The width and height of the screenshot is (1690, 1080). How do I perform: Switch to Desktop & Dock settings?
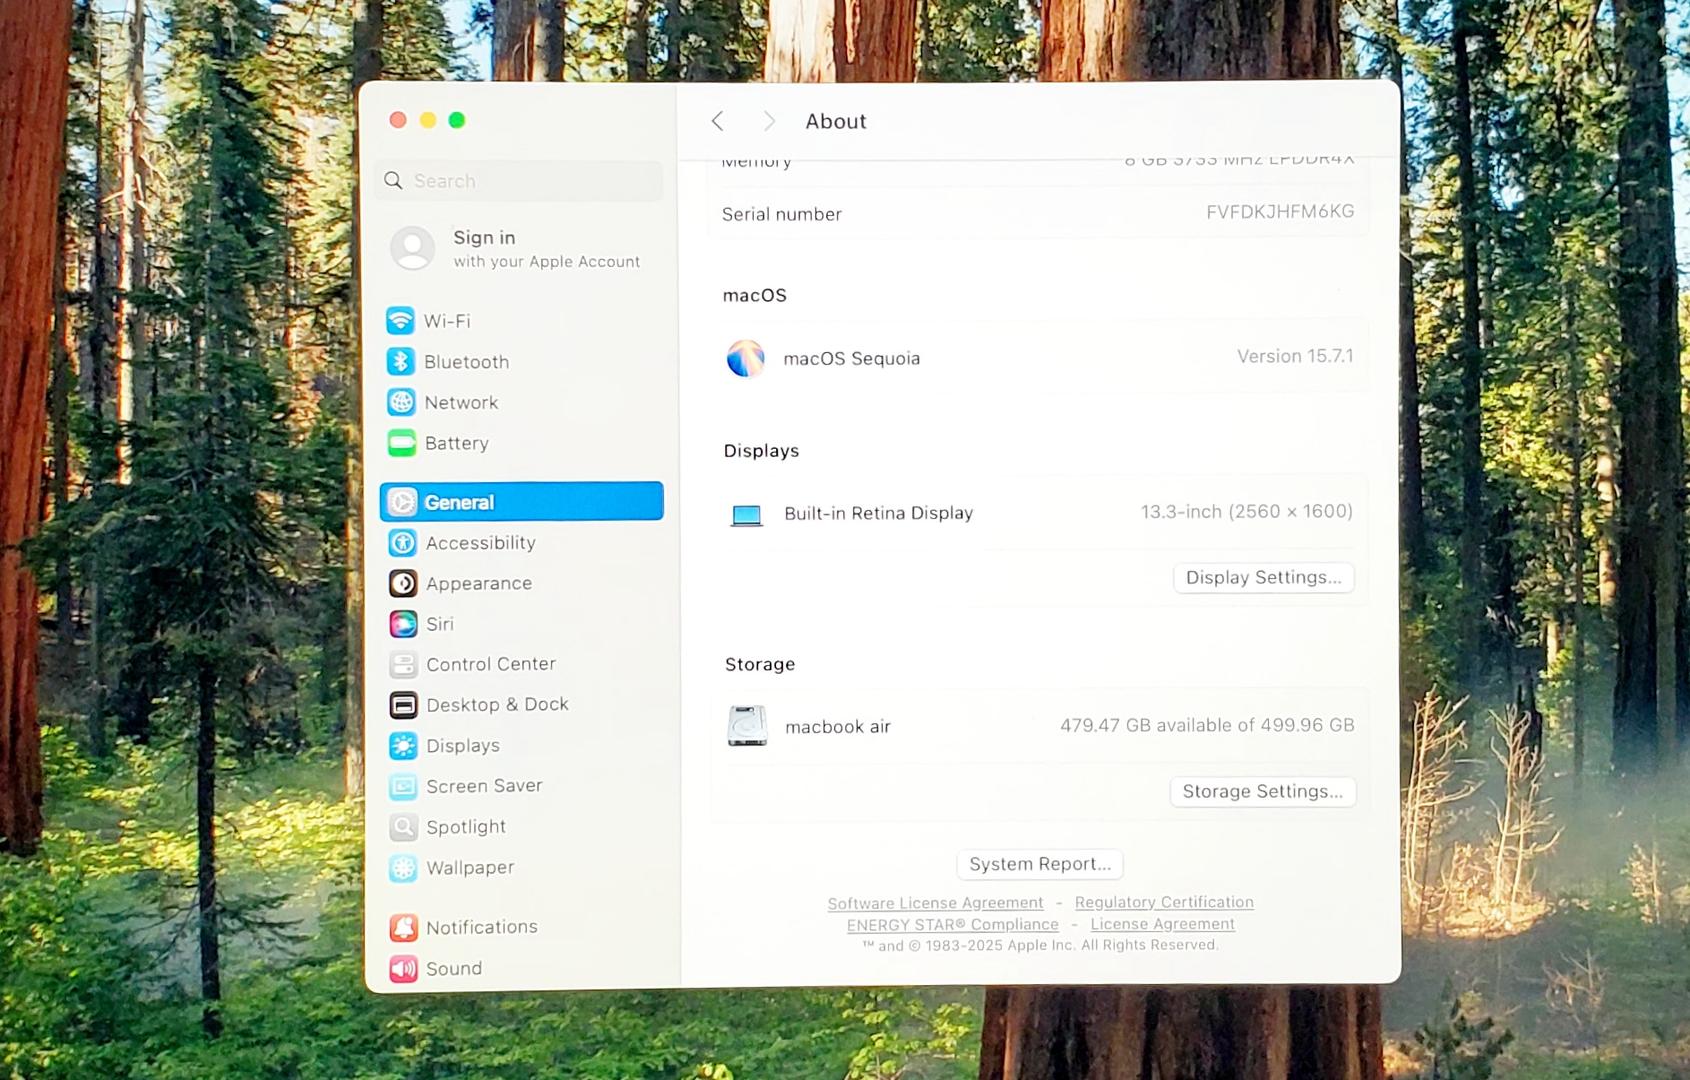[x=496, y=705]
